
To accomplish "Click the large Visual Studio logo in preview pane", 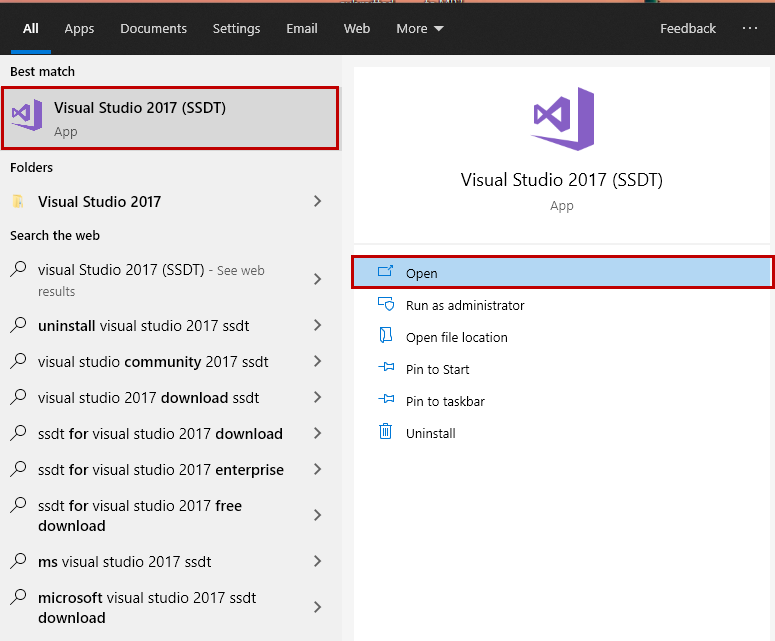I will (x=563, y=119).
